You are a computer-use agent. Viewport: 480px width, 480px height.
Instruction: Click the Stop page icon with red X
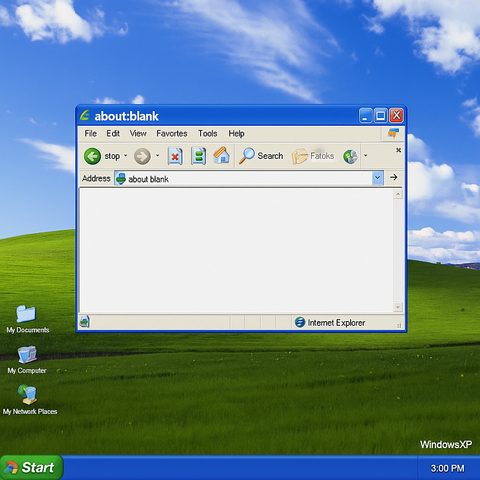tap(175, 156)
